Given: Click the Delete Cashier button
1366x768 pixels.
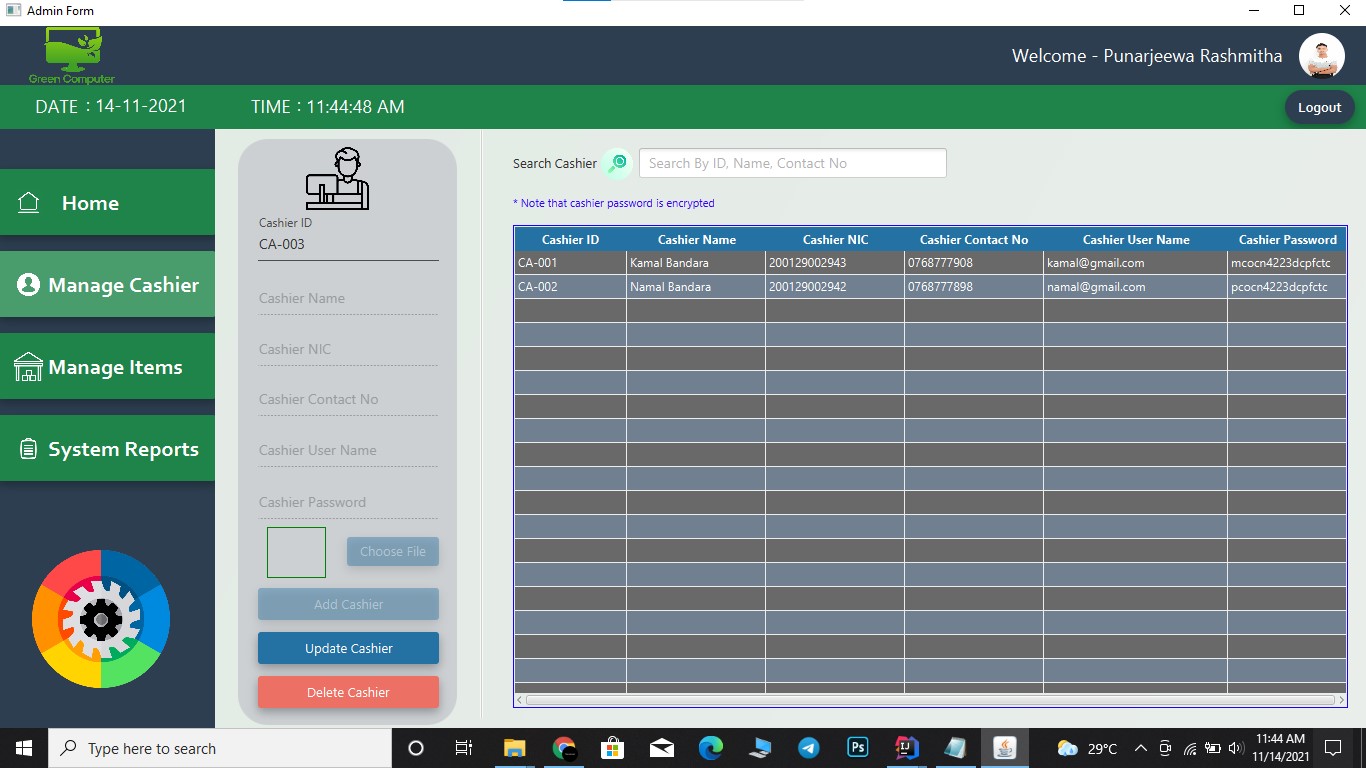Looking at the screenshot, I should point(348,691).
